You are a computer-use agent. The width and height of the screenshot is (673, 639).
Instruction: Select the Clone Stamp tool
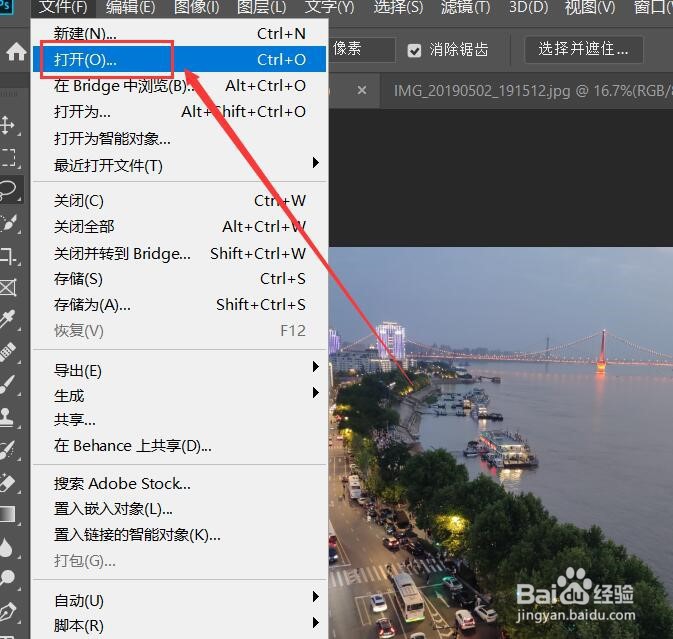[8, 417]
